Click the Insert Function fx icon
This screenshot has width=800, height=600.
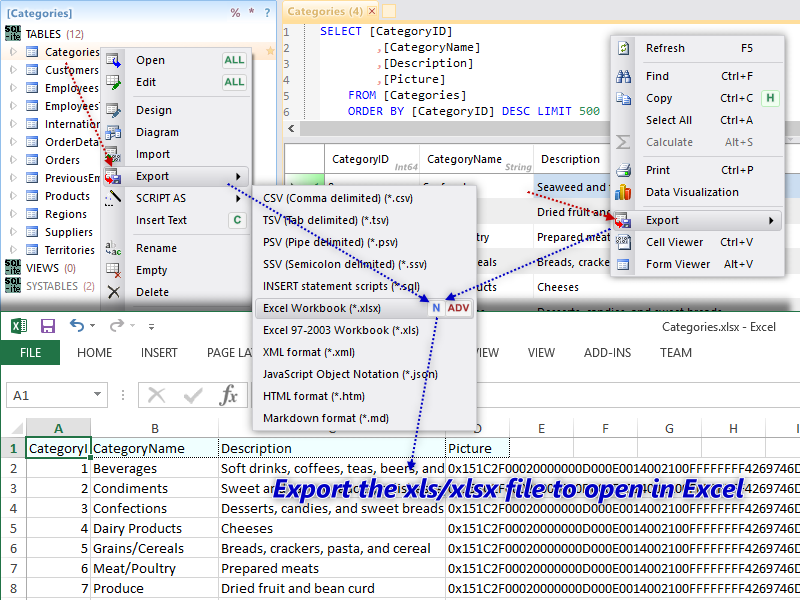coord(228,395)
